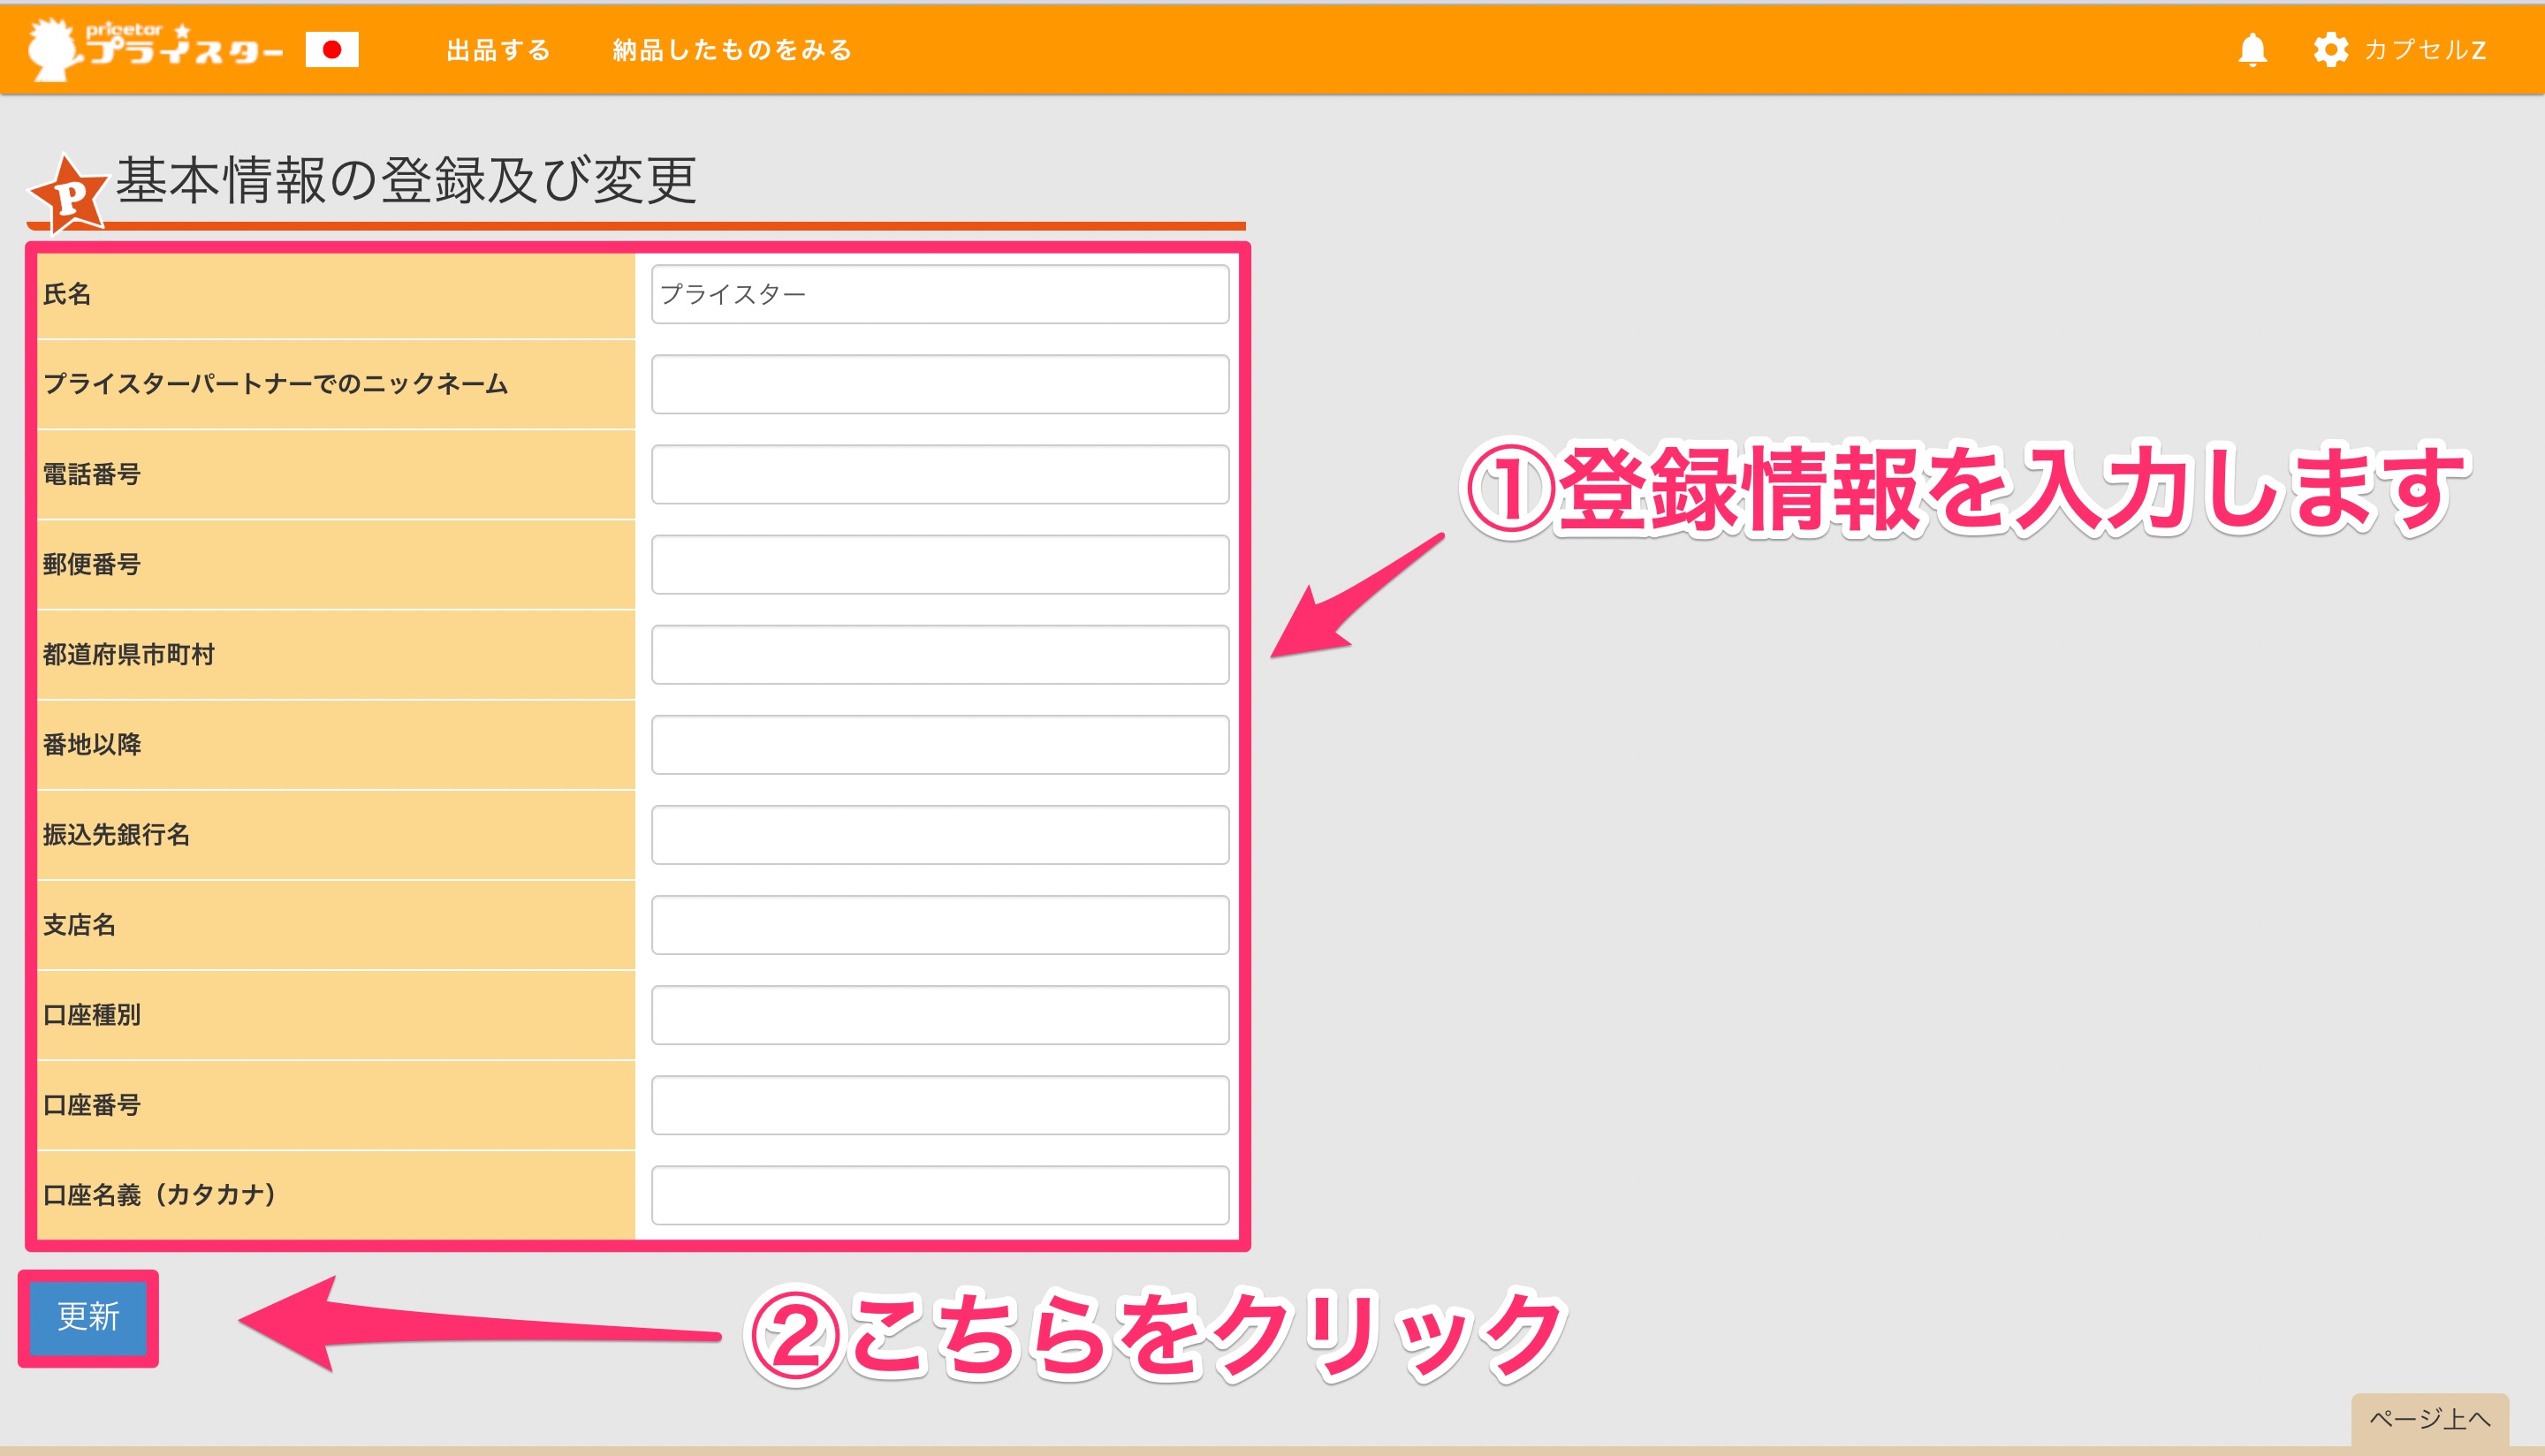
Task: Click the 振込先銀行名 label text
Action: tap(116, 834)
